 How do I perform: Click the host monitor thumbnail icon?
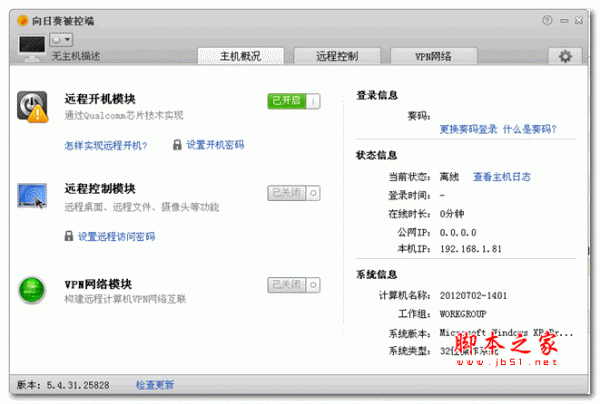[32, 47]
